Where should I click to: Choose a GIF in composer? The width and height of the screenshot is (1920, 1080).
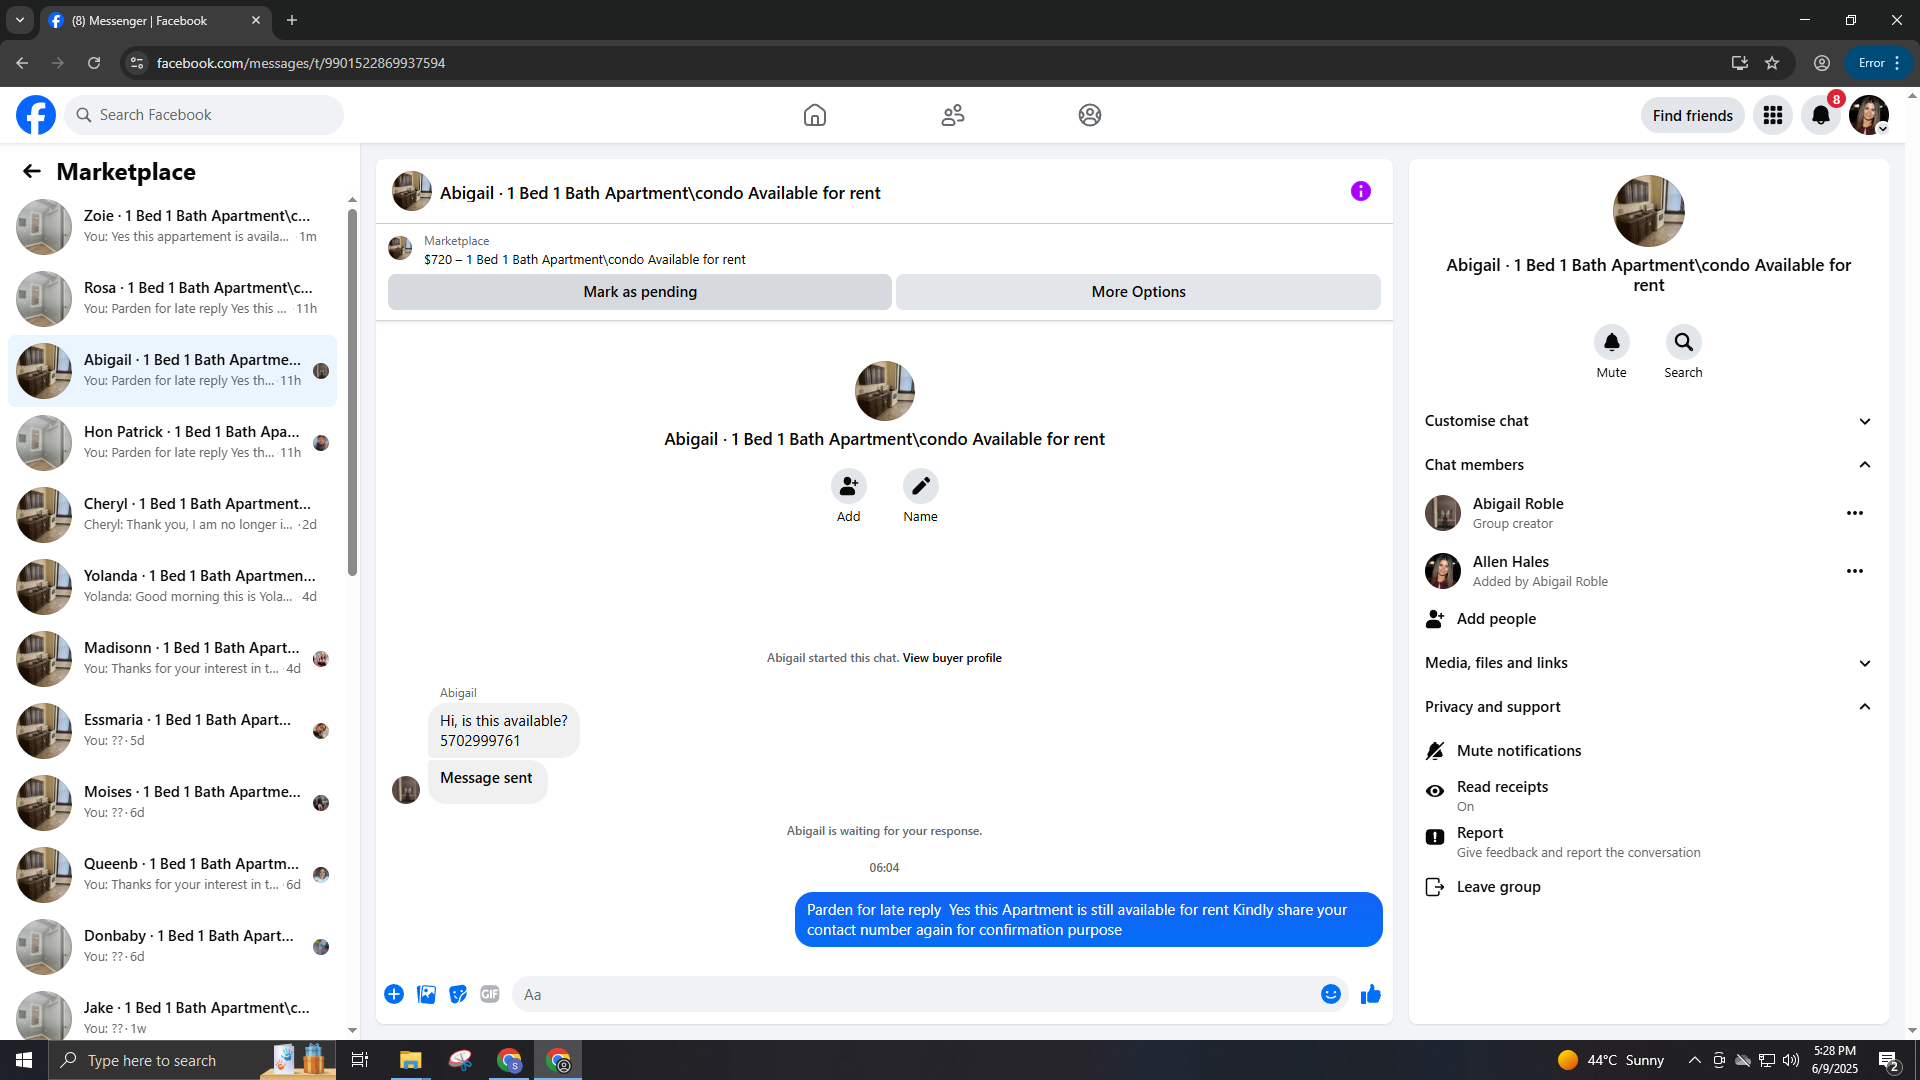(490, 994)
